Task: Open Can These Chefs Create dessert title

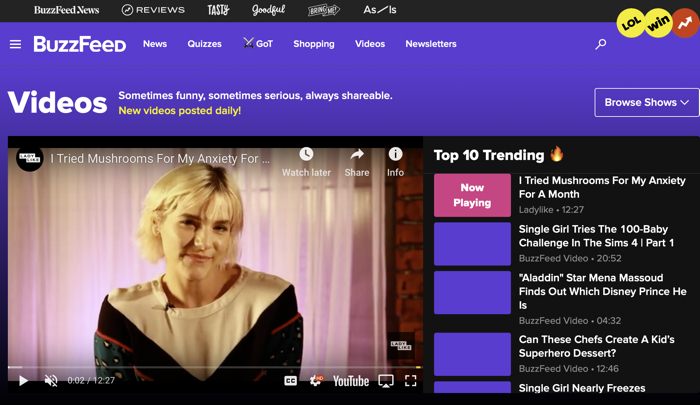Action: coord(596,346)
